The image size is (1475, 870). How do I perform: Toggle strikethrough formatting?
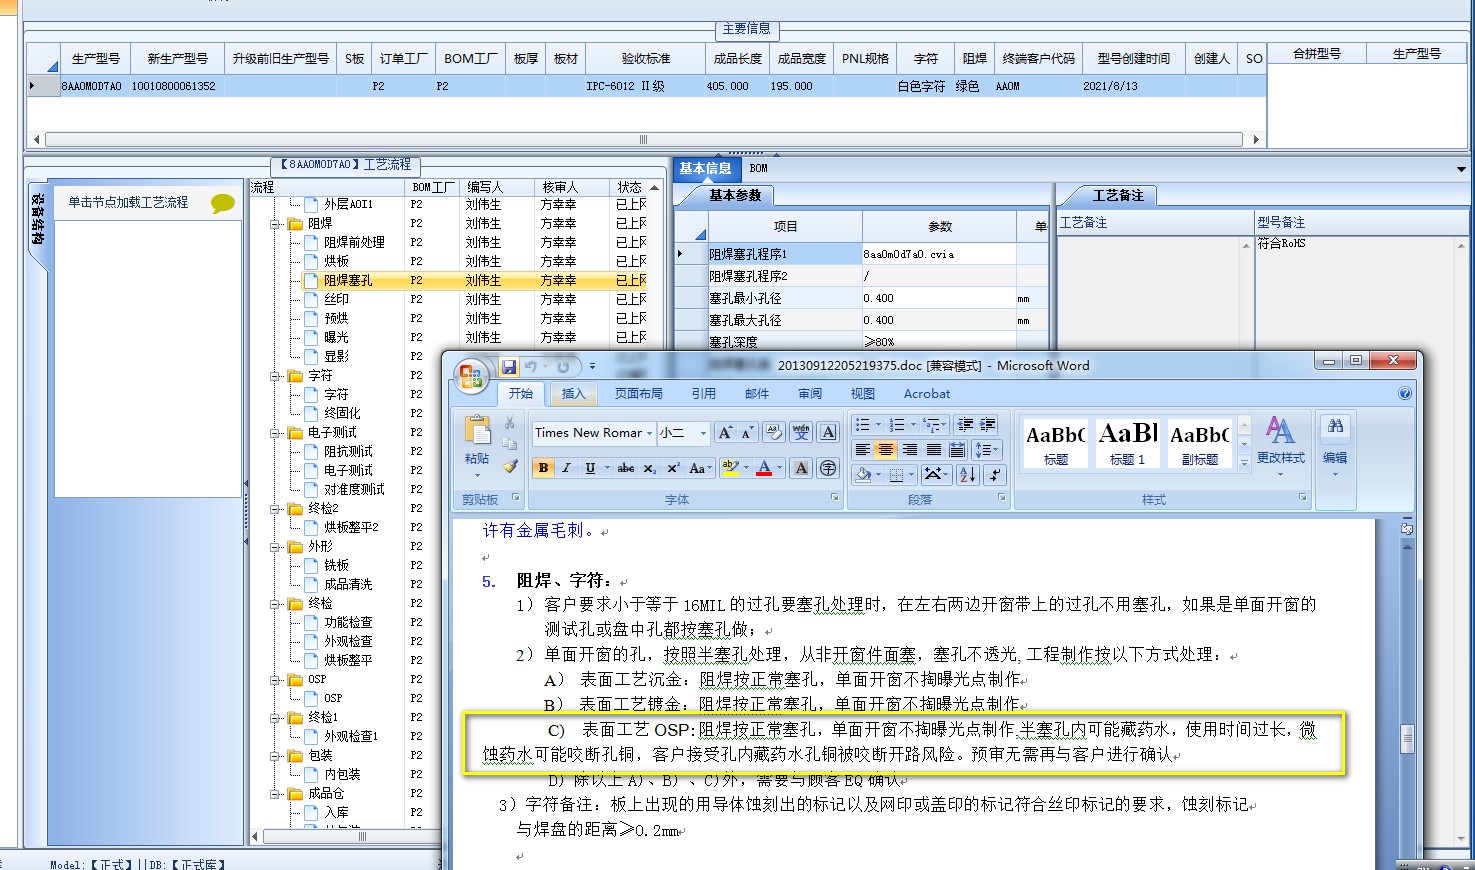(x=626, y=467)
